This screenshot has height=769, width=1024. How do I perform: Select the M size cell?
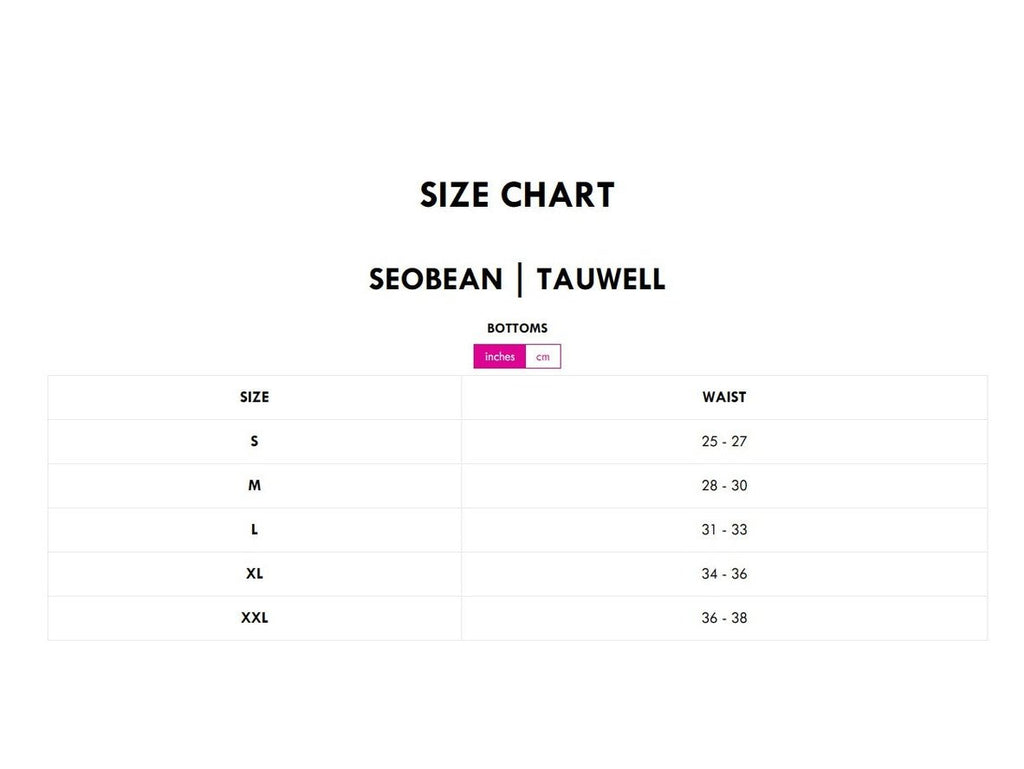(x=254, y=485)
